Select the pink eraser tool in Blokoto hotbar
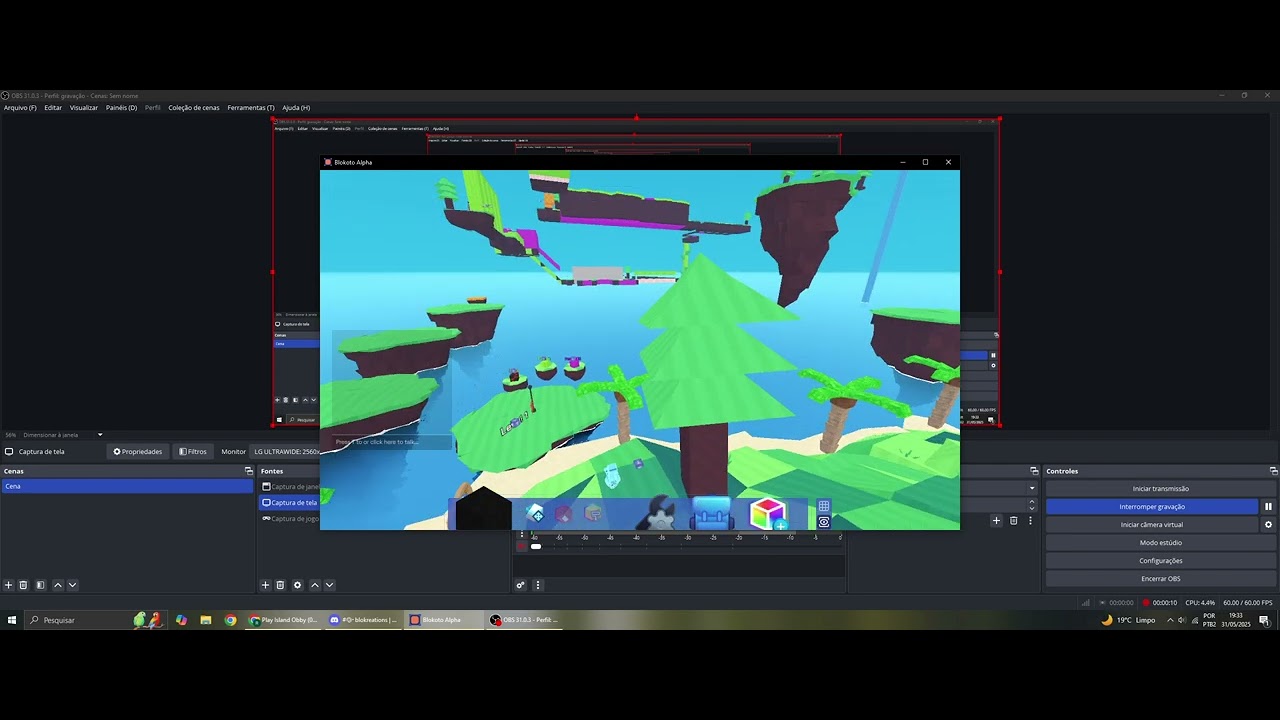 [564, 514]
